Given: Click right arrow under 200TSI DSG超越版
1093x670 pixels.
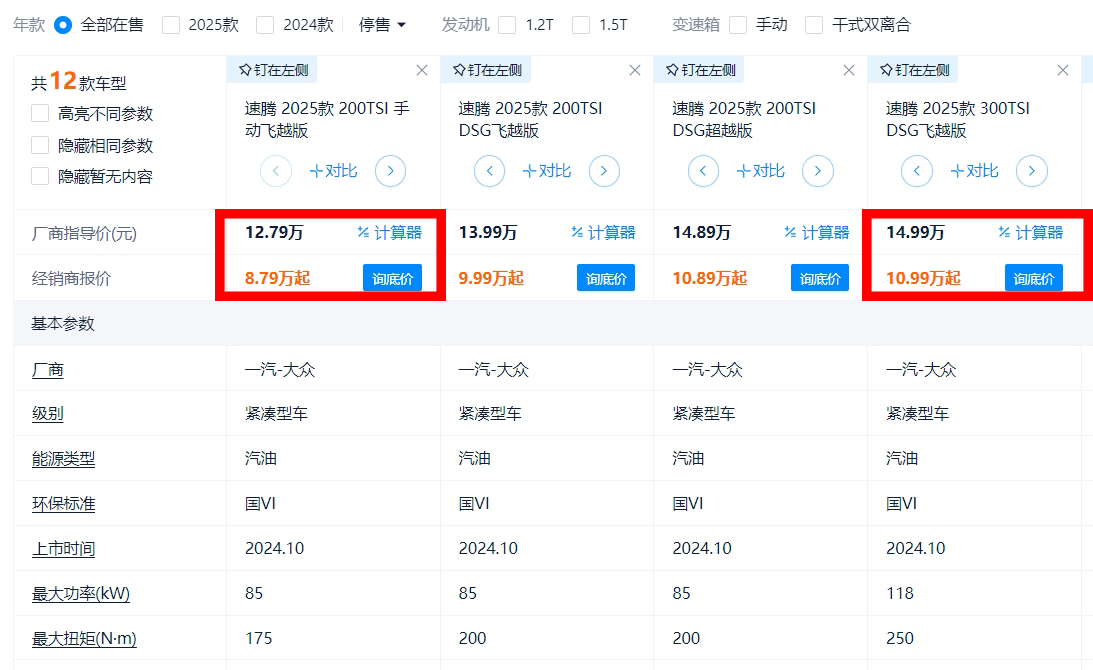Looking at the screenshot, I should 818,172.
